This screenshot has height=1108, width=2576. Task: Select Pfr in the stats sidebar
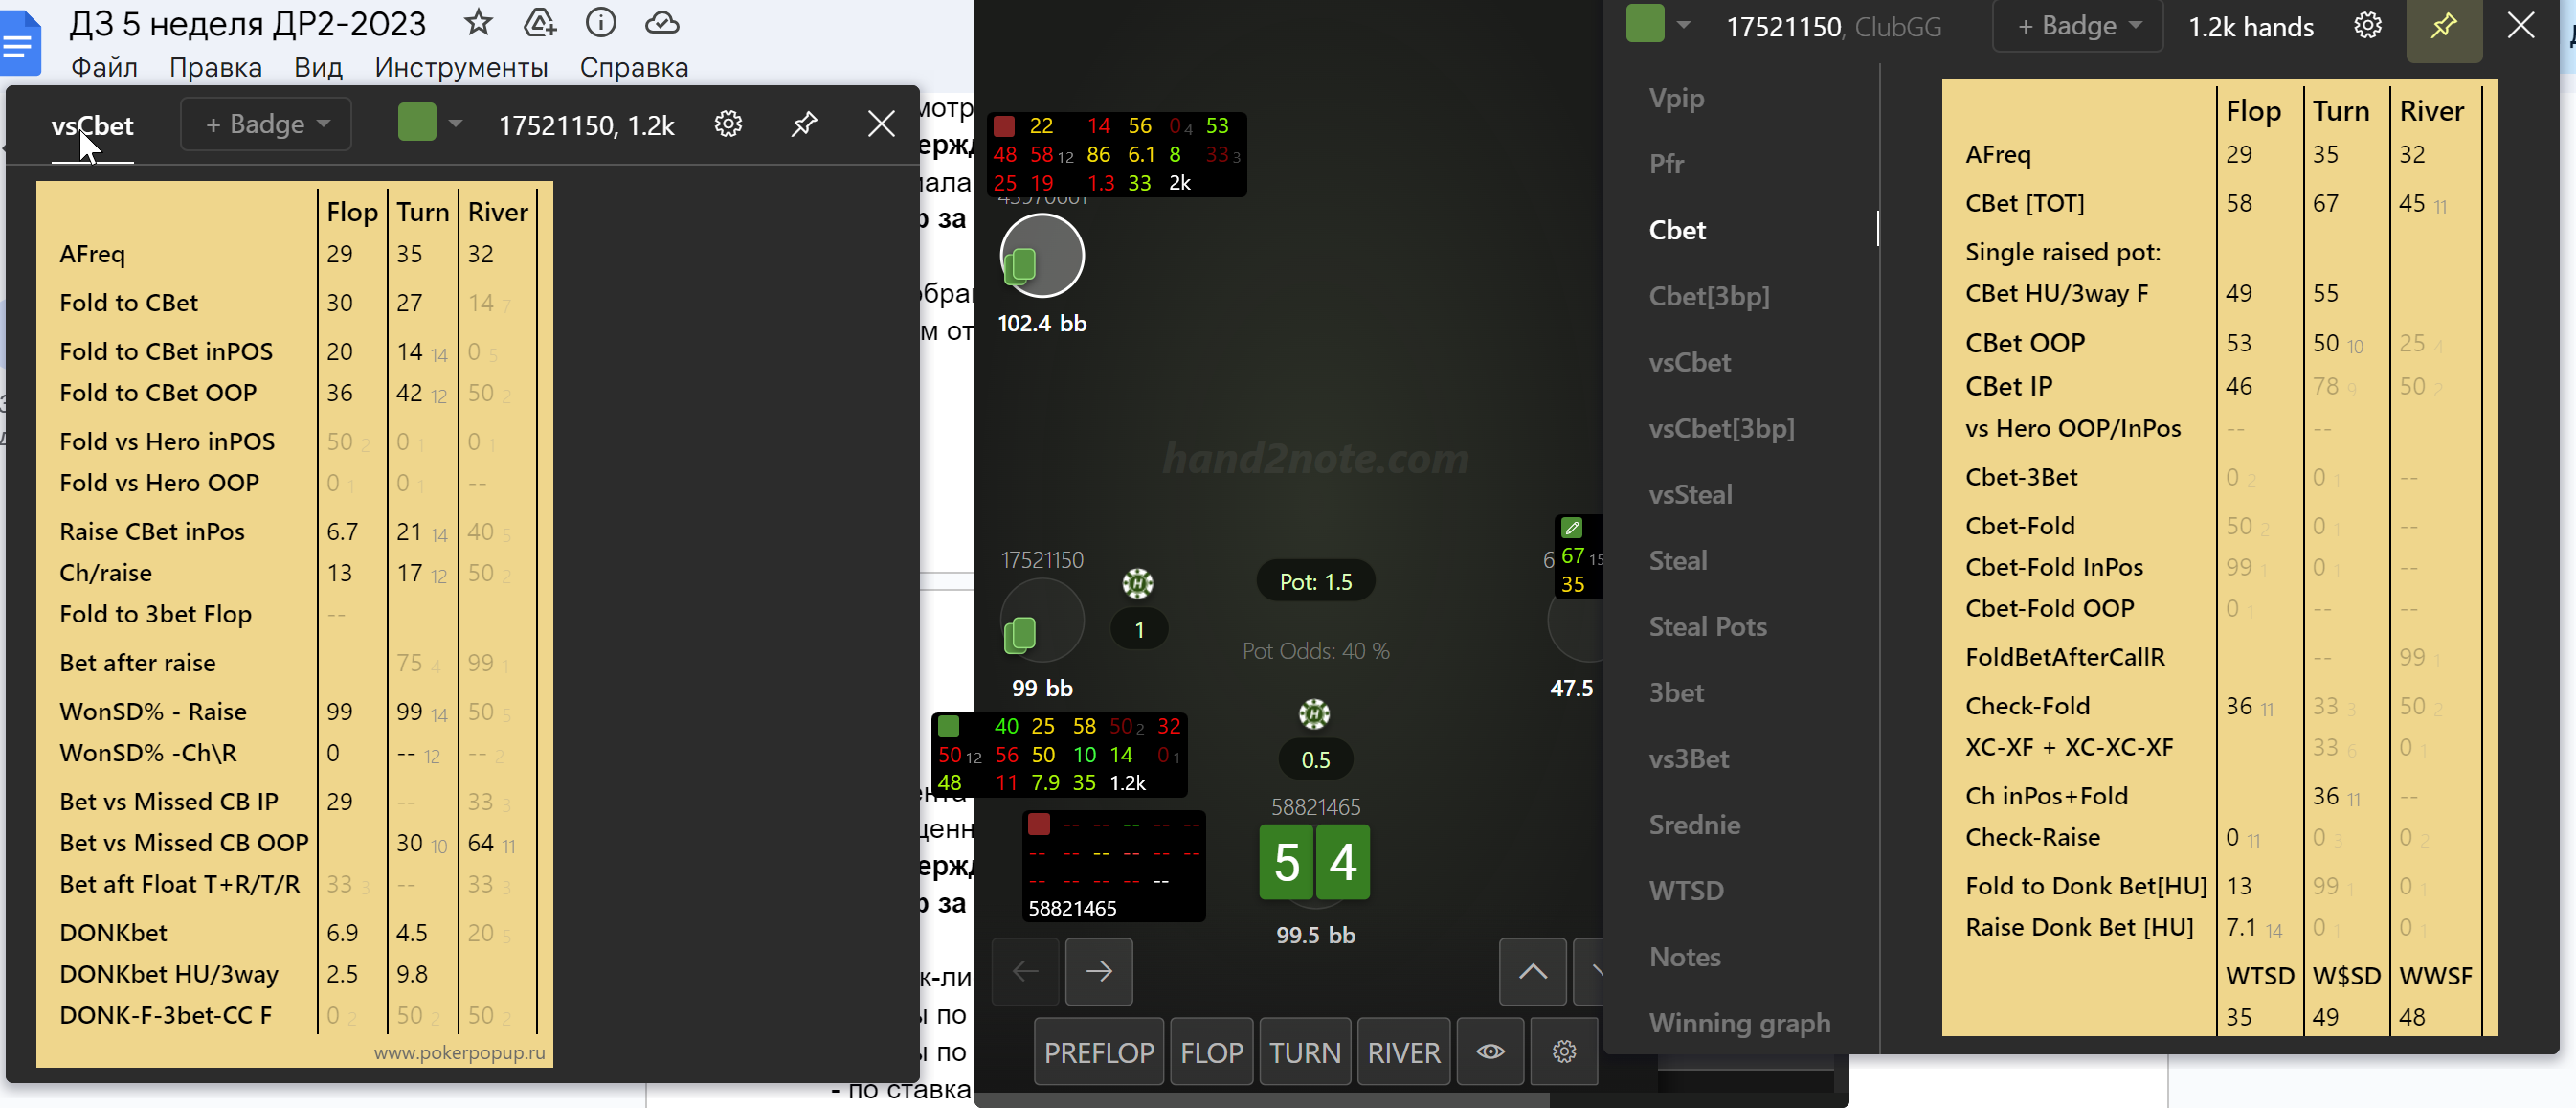pos(1666,164)
